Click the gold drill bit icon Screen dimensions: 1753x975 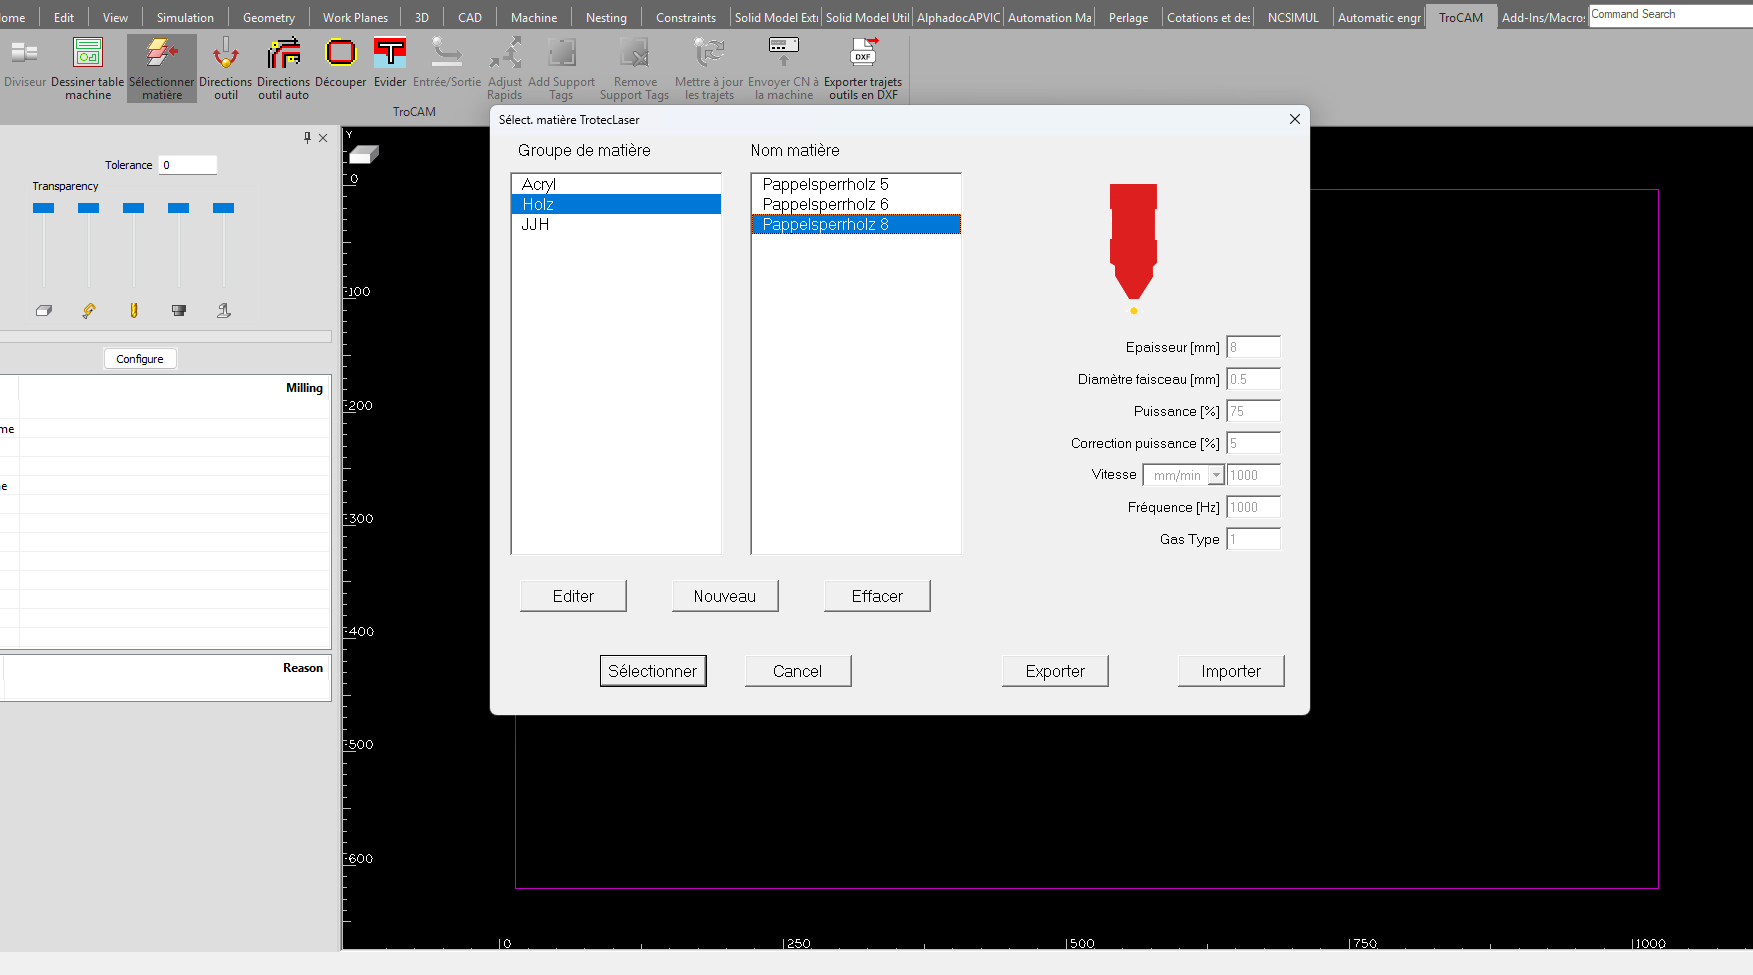(134, 311)
